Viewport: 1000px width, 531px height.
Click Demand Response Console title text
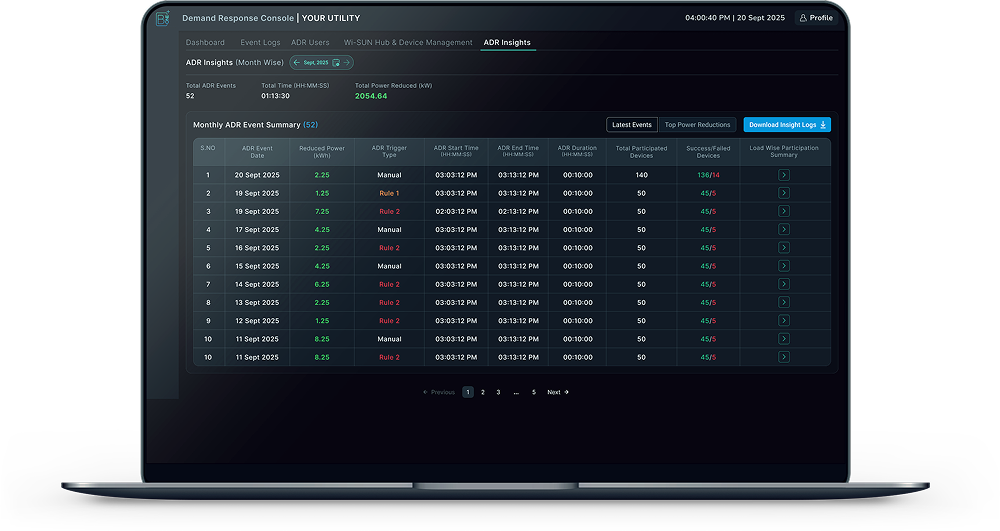point(238,18)
